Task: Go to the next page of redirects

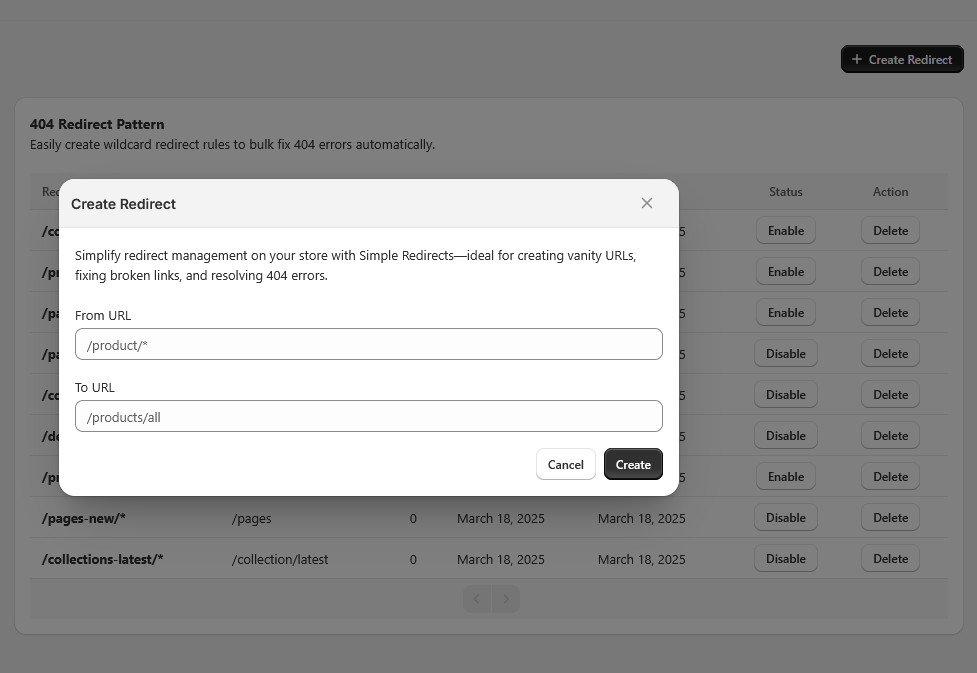Action: [506, 599]
